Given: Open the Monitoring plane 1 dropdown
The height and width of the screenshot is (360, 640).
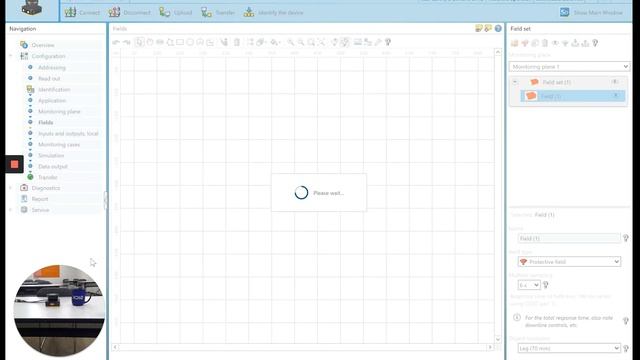Looking at the screenshot, I should tap(569, 67).
